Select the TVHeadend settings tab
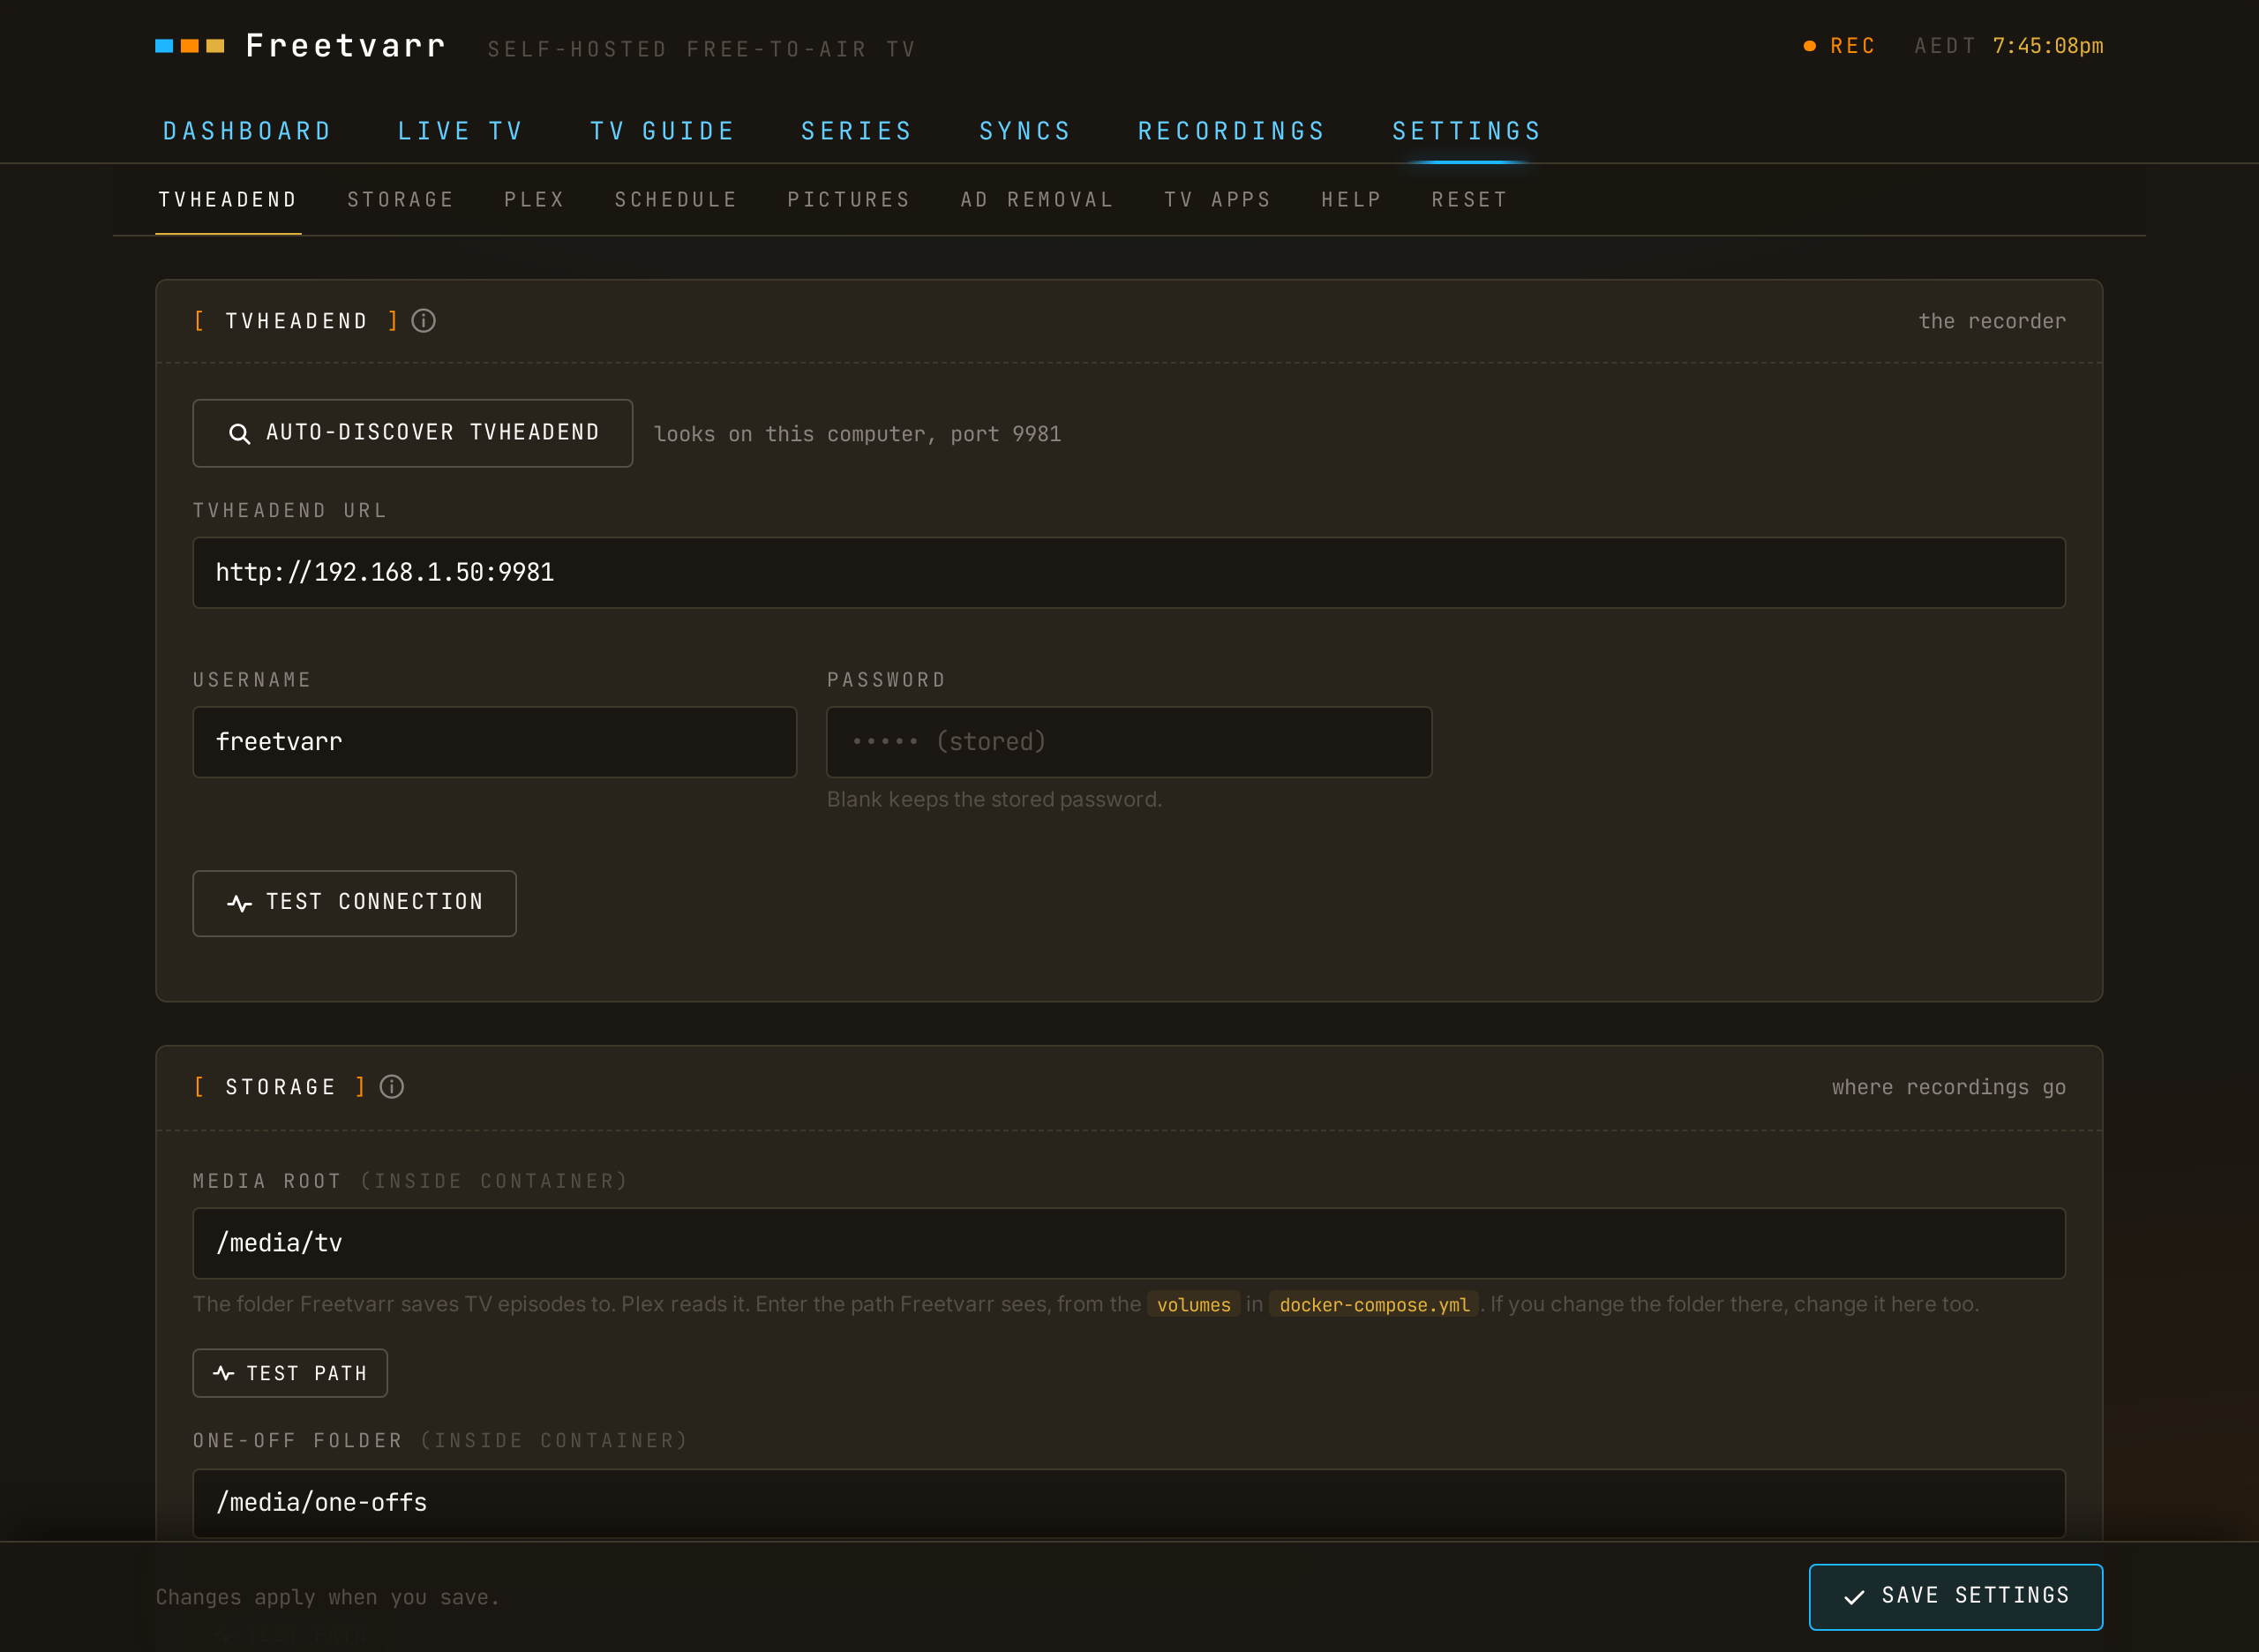 (228, 200)
